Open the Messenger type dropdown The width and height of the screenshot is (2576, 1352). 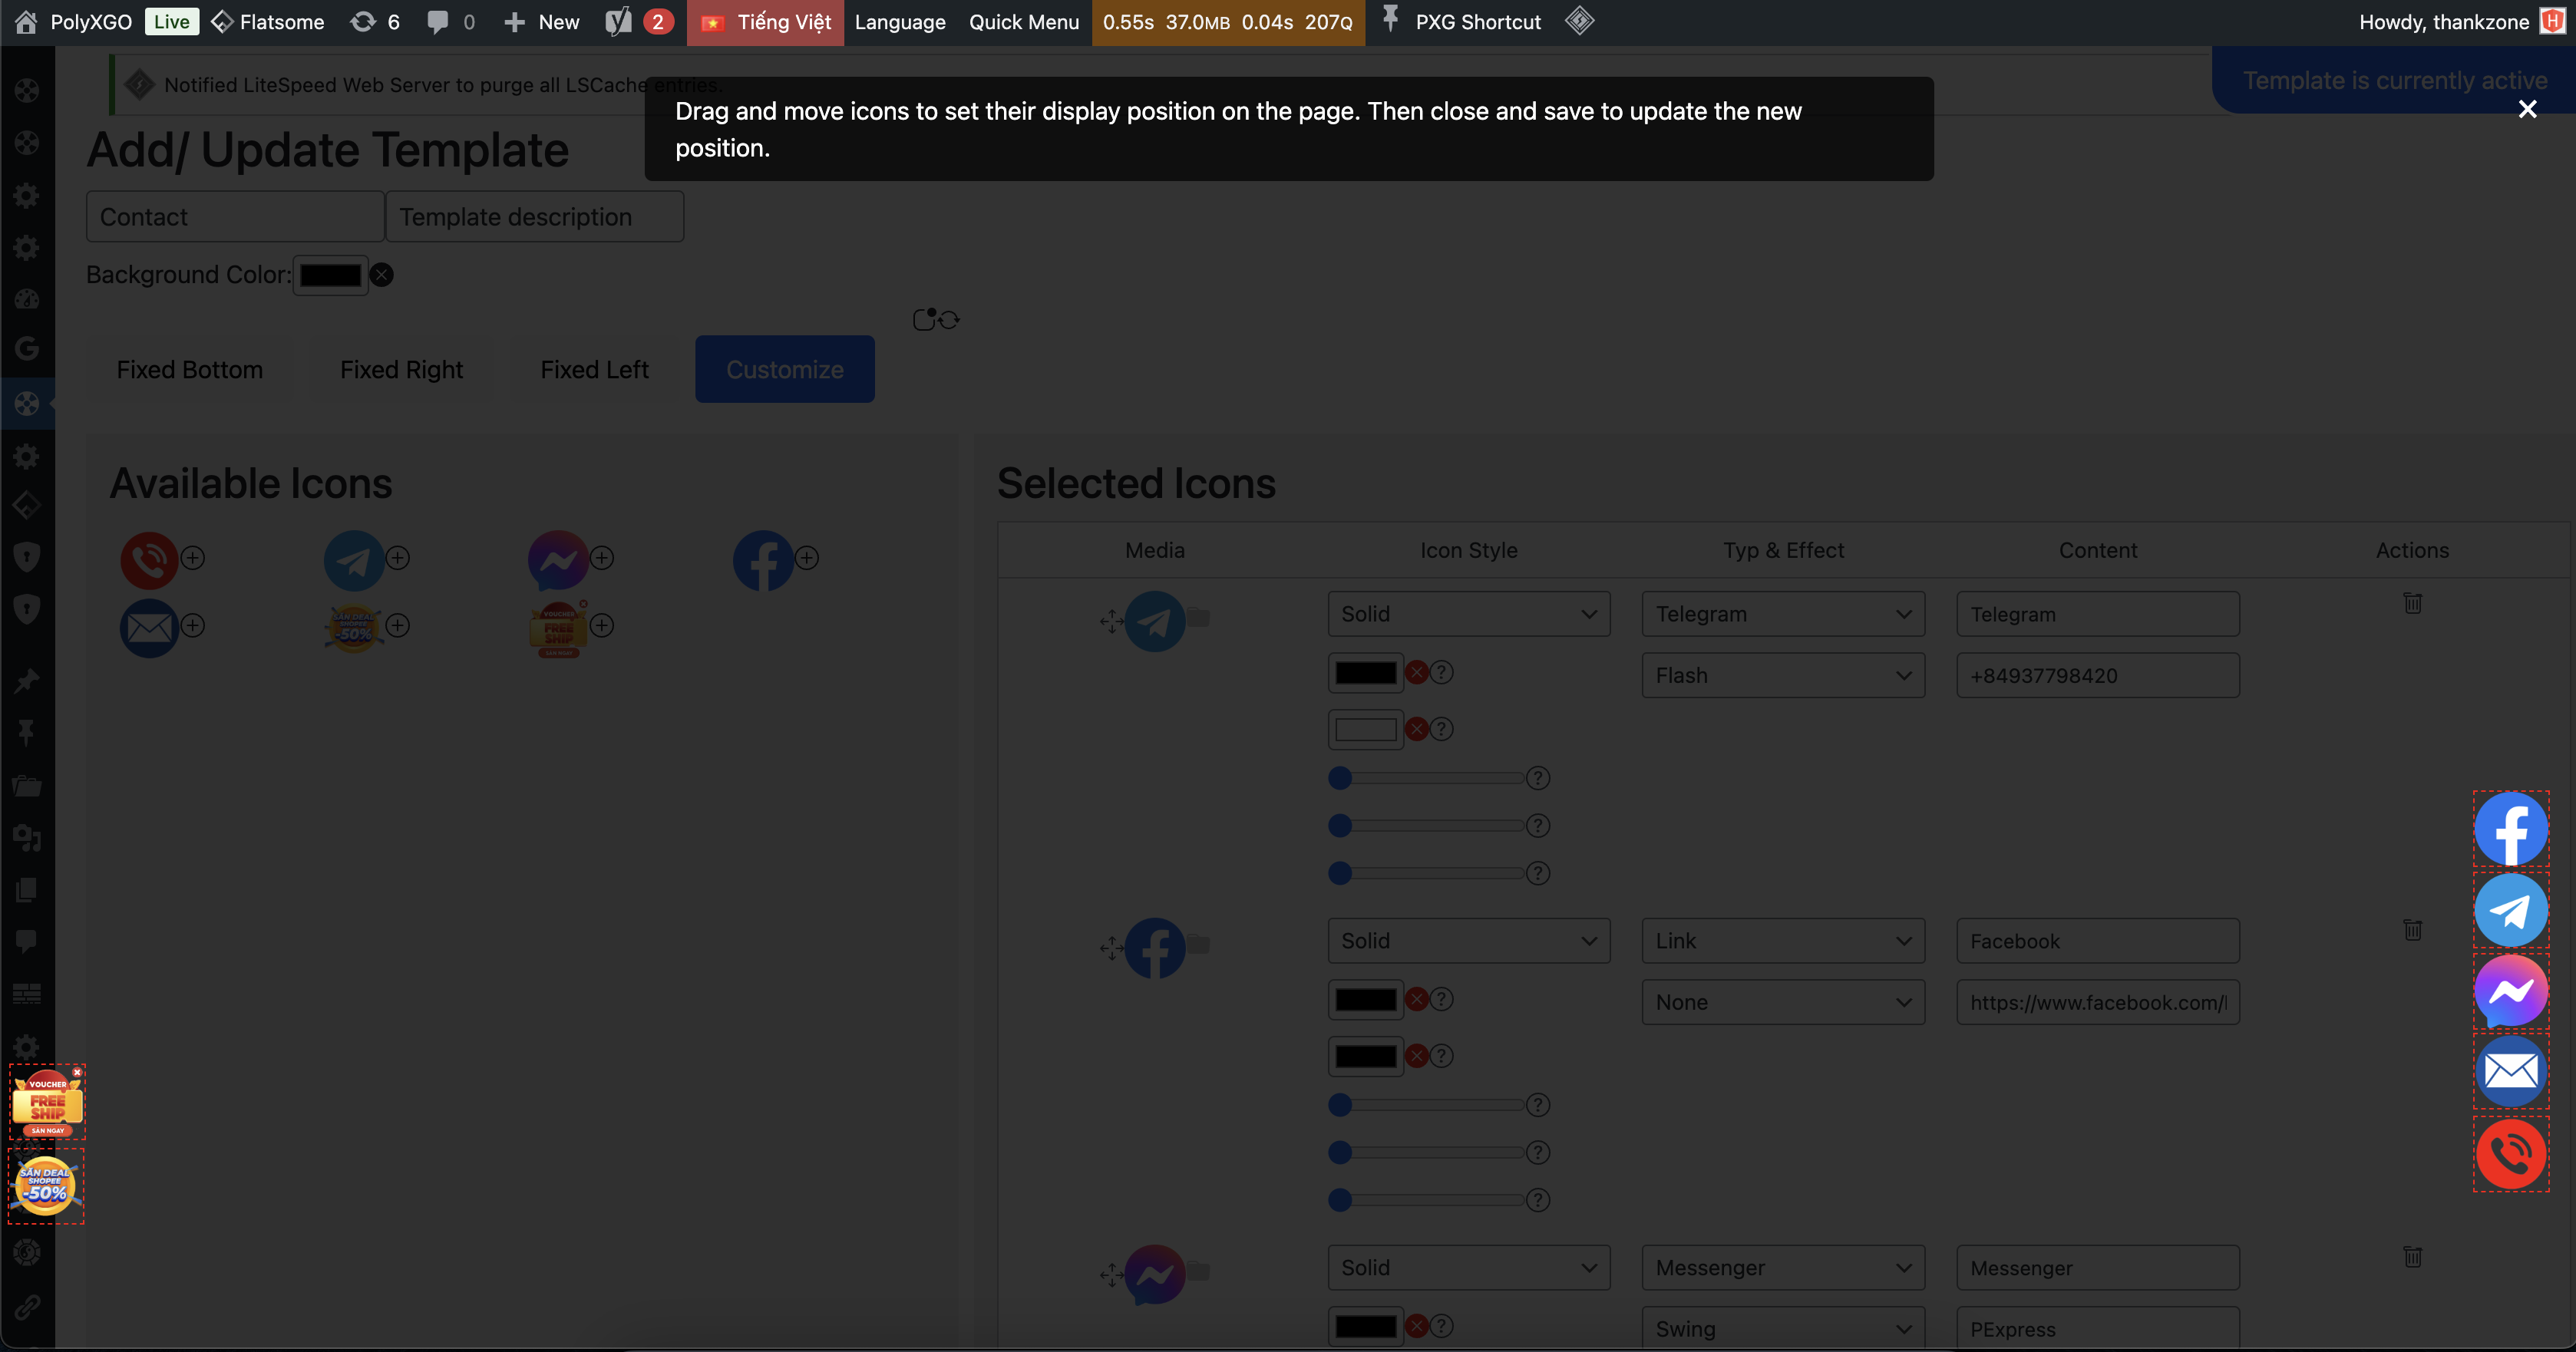point(1783,1268)
